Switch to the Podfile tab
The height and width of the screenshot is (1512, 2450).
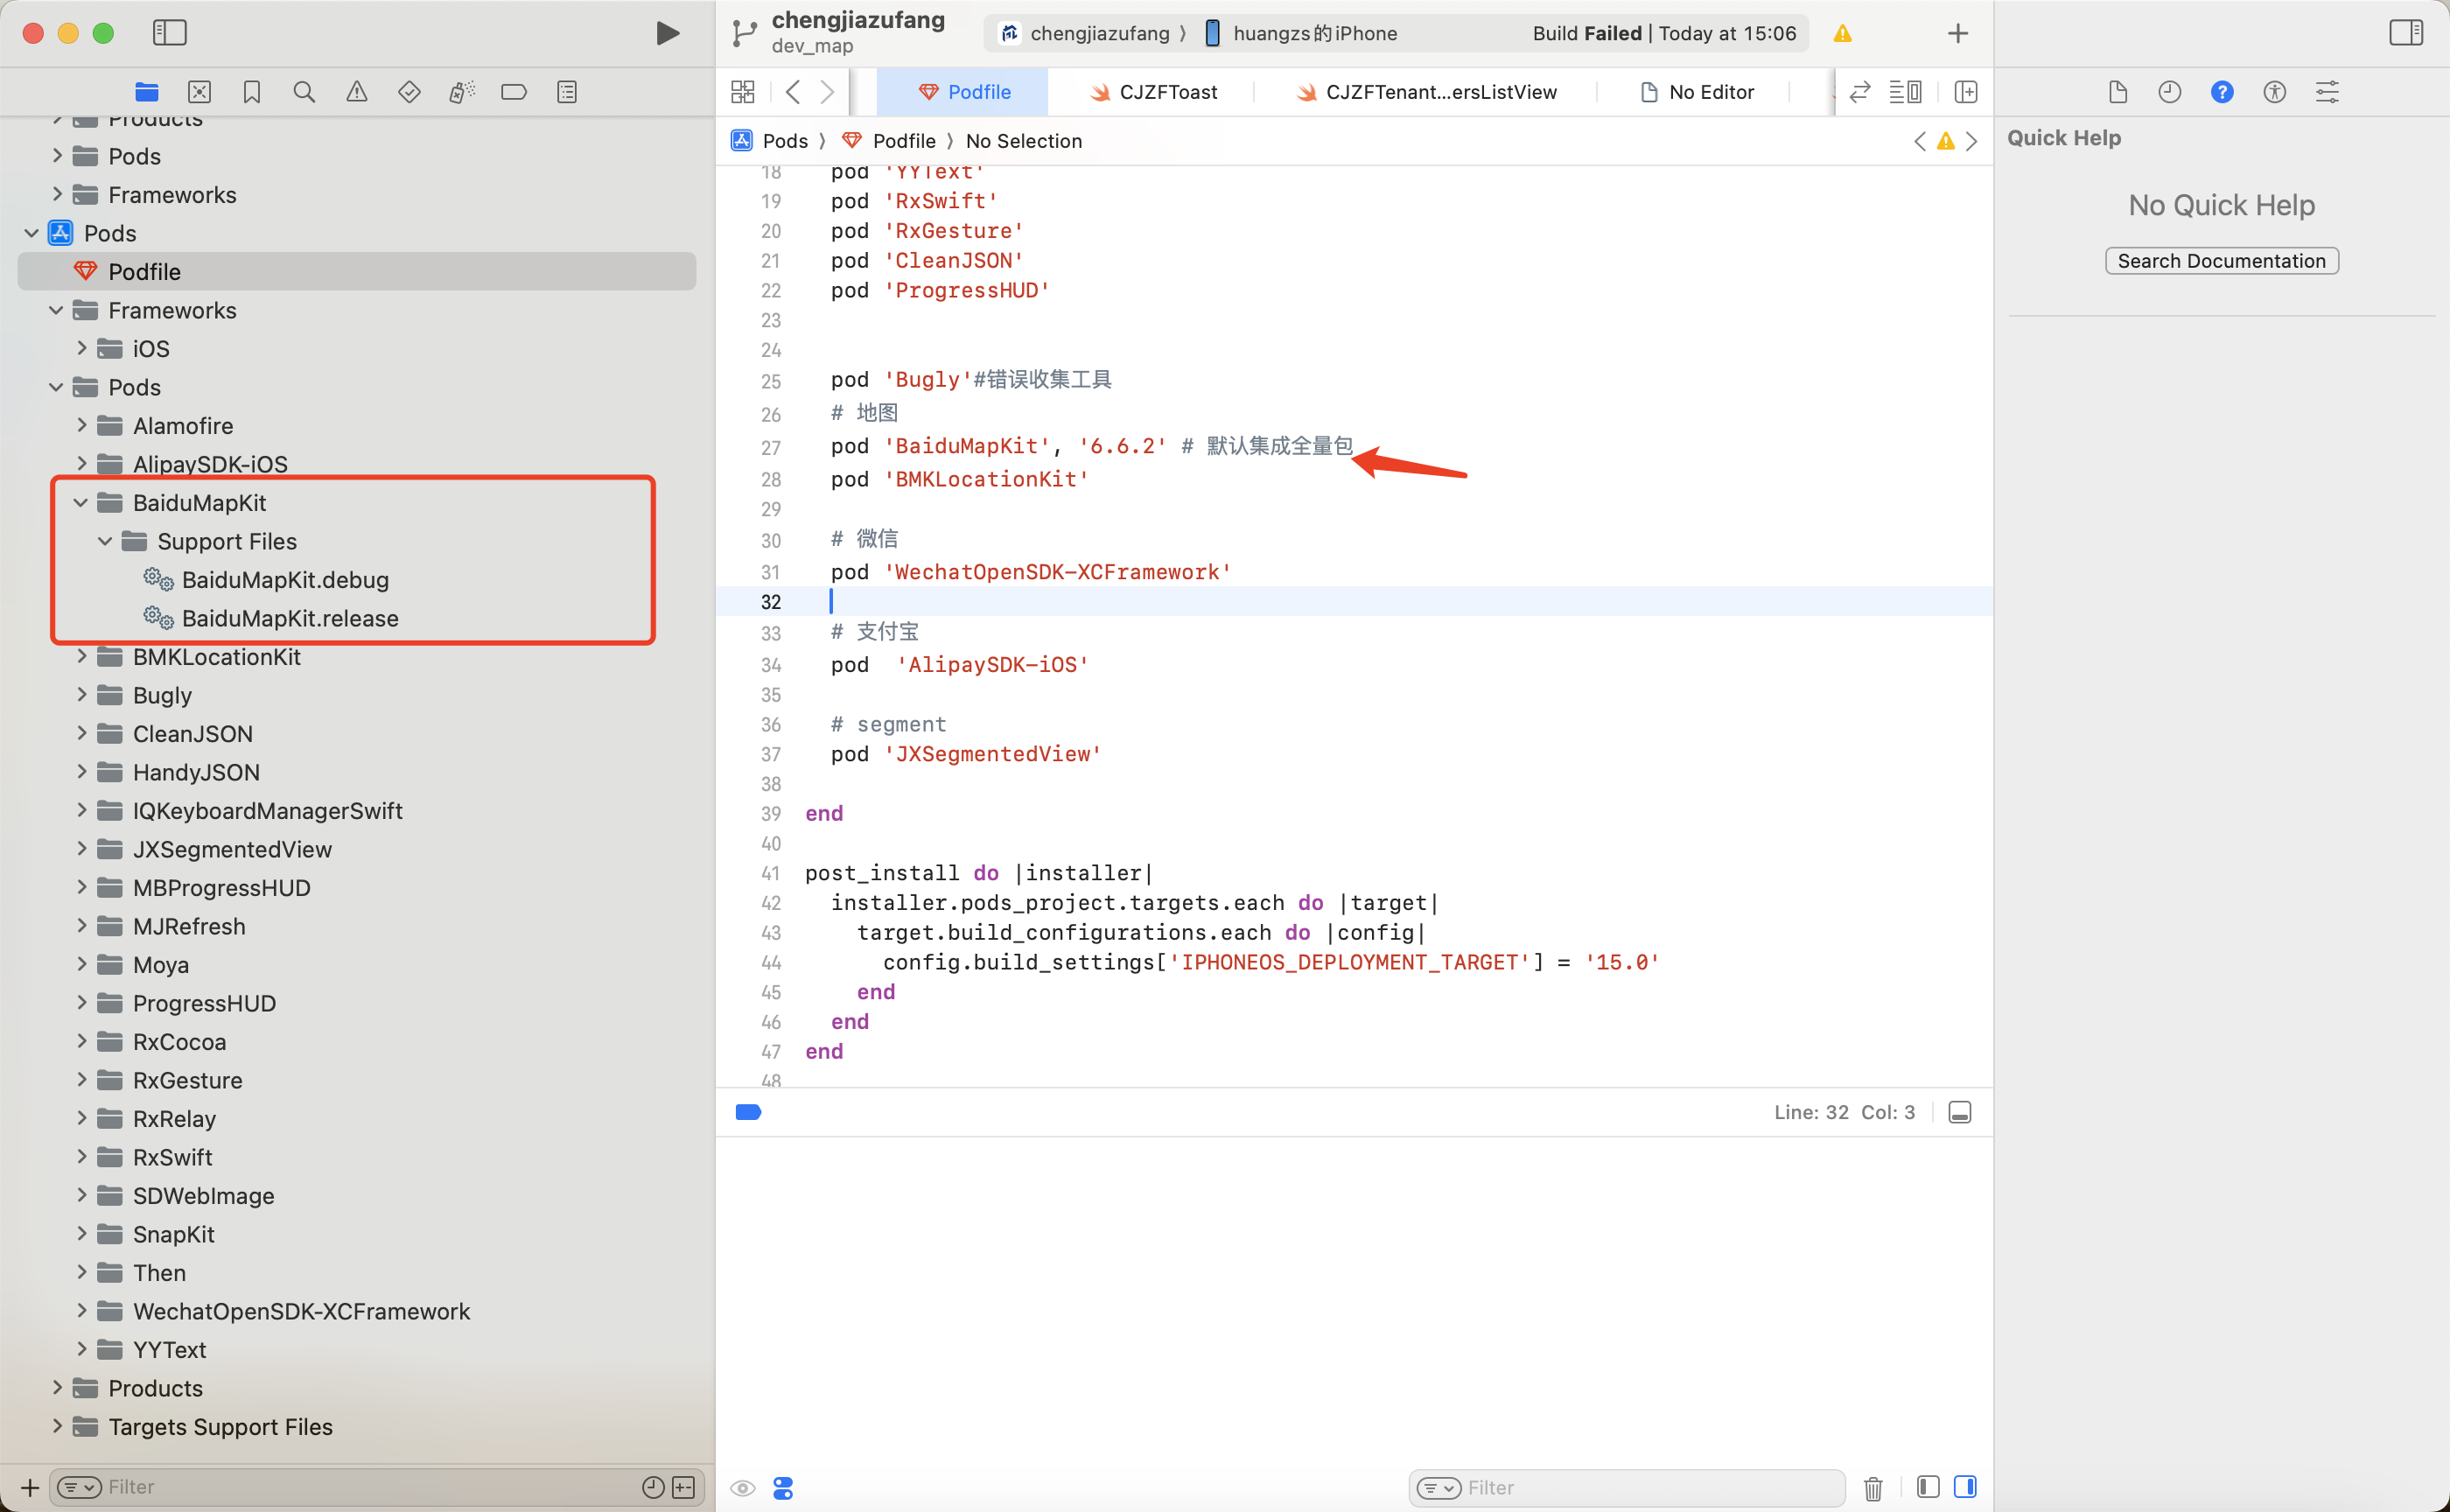click(963, 92)
